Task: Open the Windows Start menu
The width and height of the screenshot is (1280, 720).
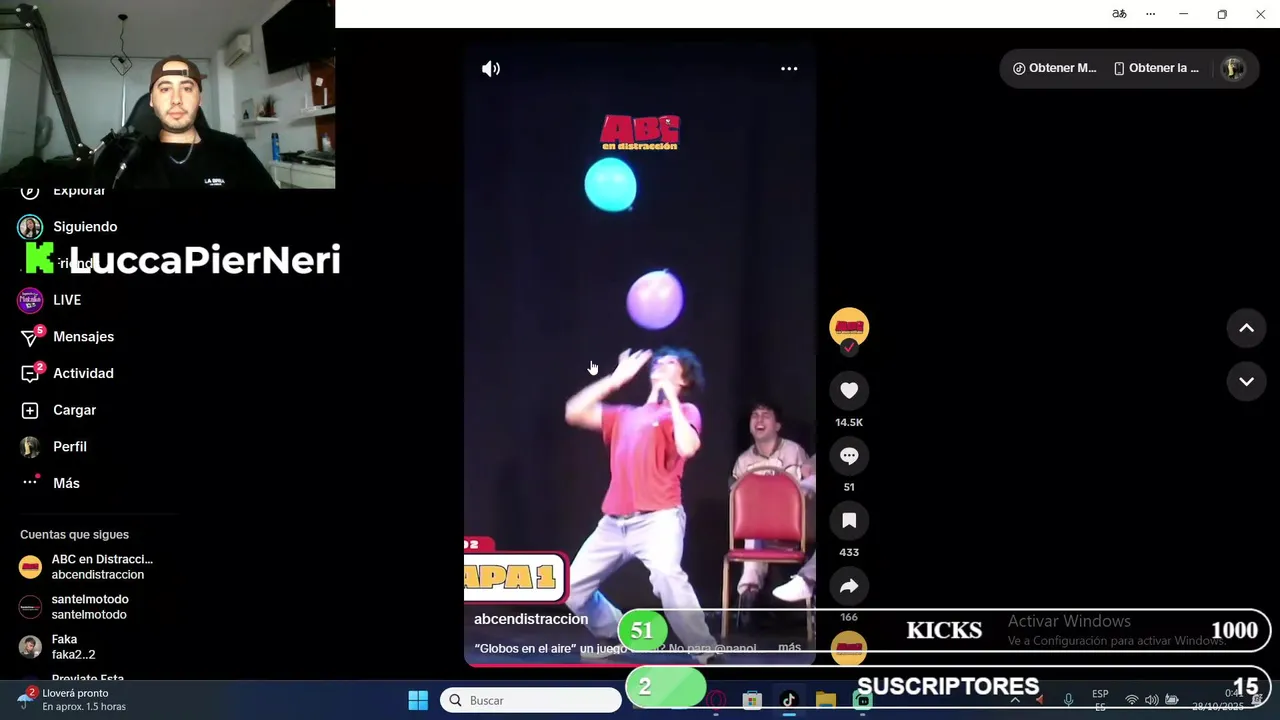Action: point(418,700)
